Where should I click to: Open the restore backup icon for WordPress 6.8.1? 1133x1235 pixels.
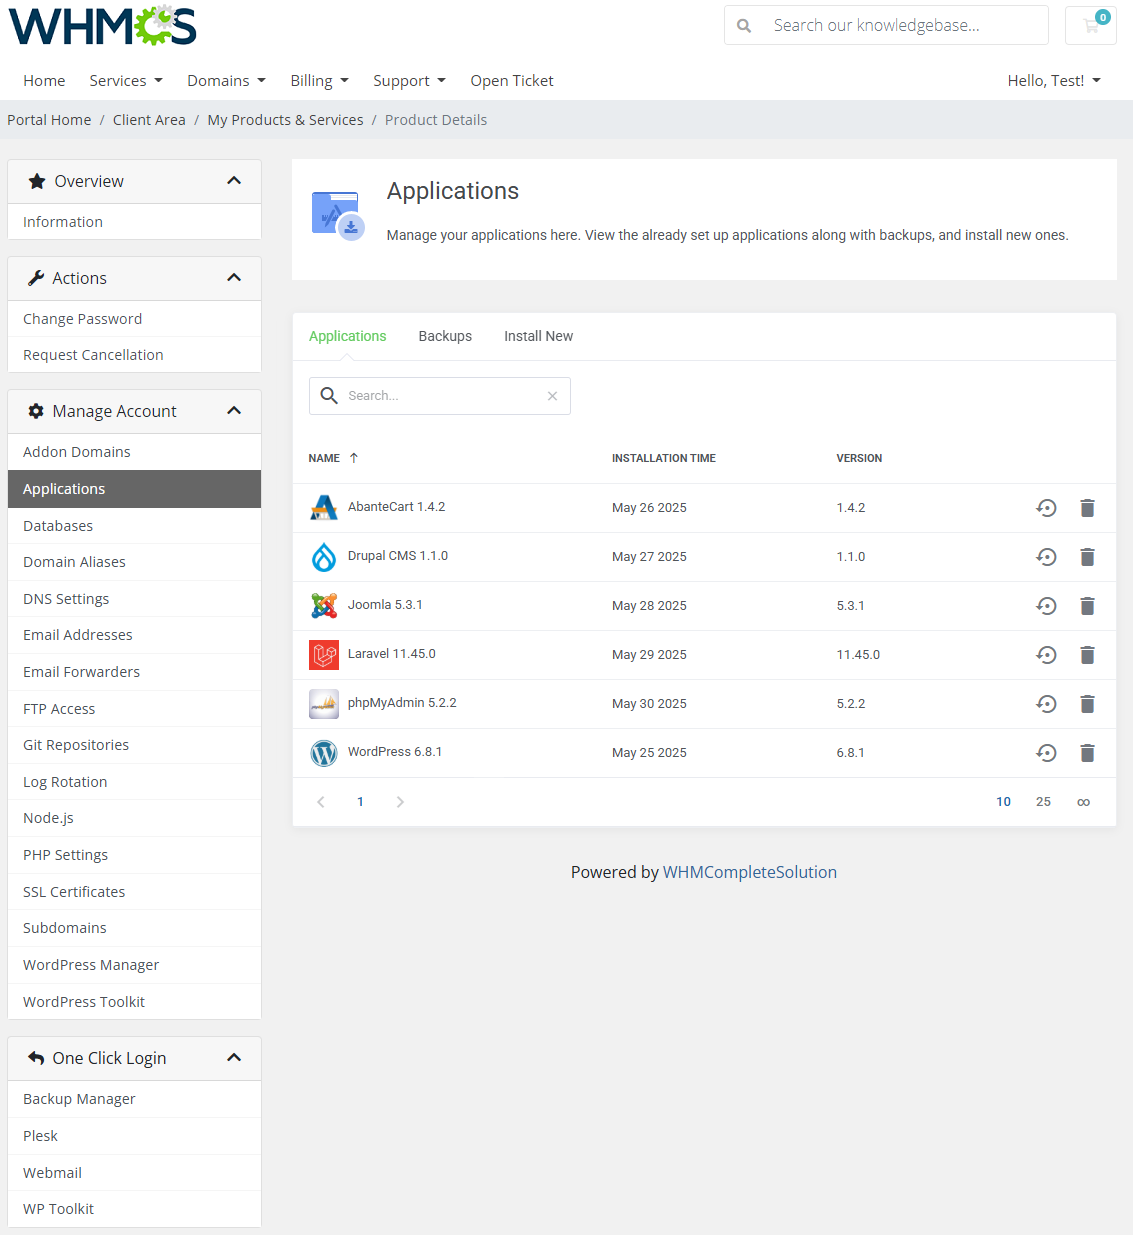tap(1046, 752)
